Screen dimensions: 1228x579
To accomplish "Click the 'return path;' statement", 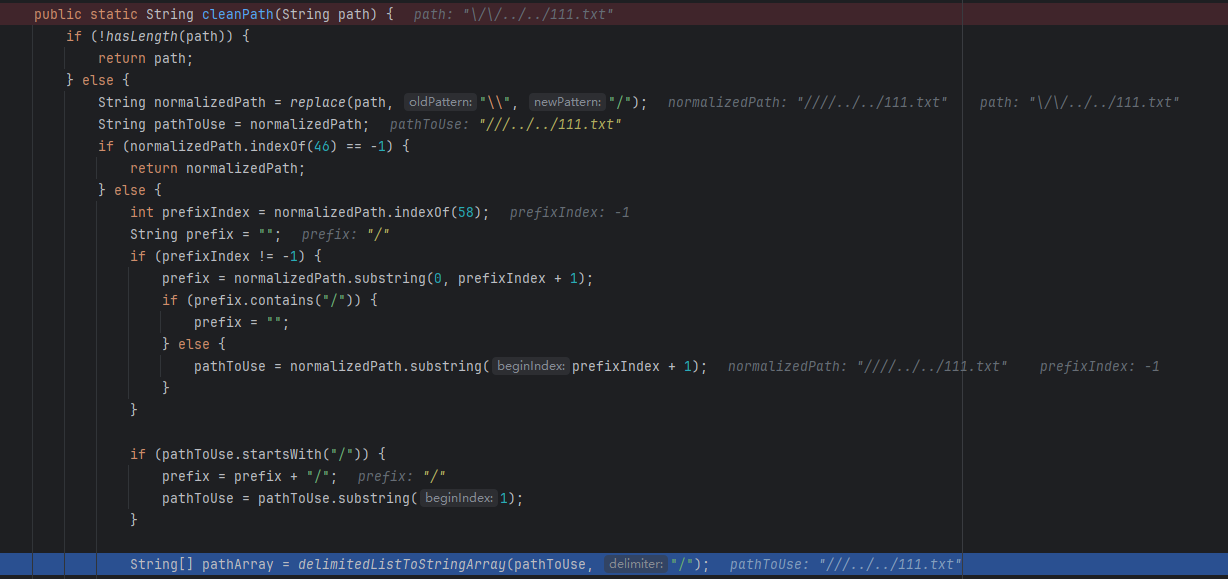I will (x=145, y=58).
